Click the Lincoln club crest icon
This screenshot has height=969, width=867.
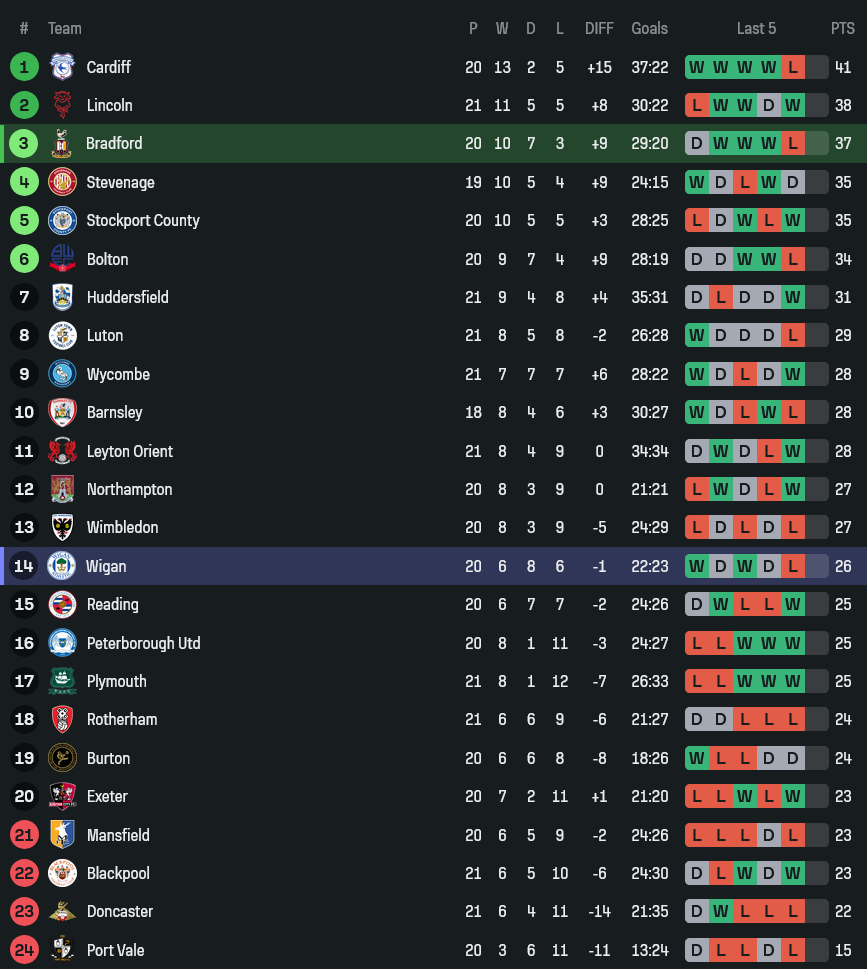click(62, 105)
